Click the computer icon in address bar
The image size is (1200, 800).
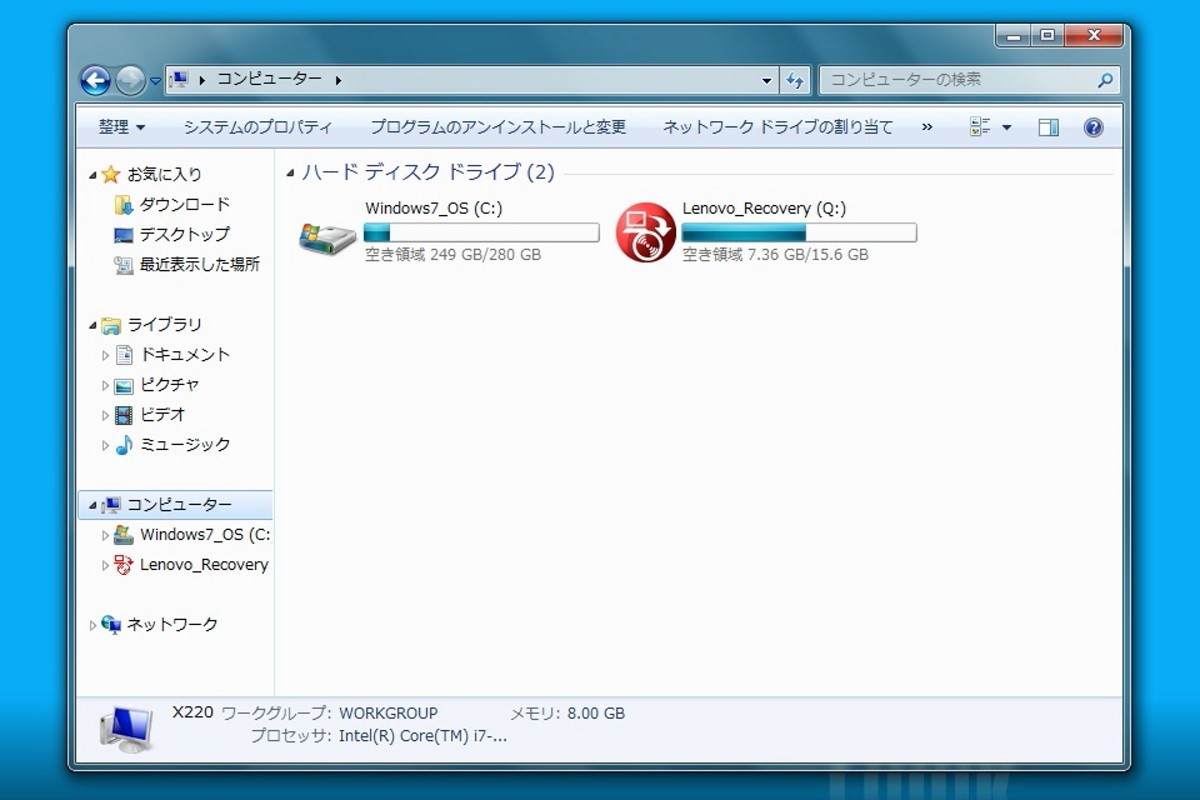click(x=180, y=80)
